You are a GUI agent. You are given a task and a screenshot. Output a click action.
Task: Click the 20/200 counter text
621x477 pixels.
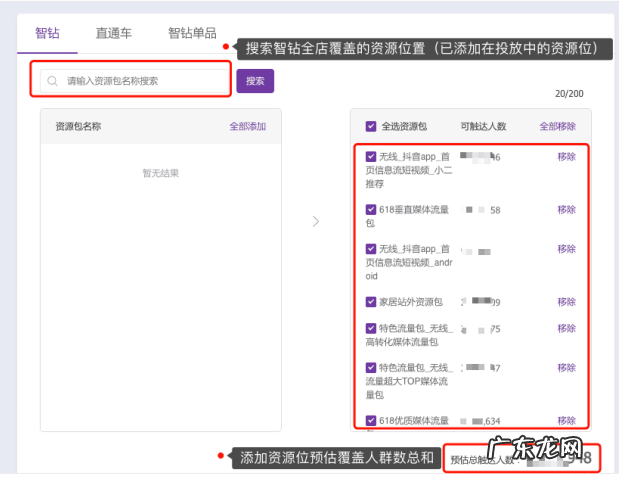tap(569, 94)
